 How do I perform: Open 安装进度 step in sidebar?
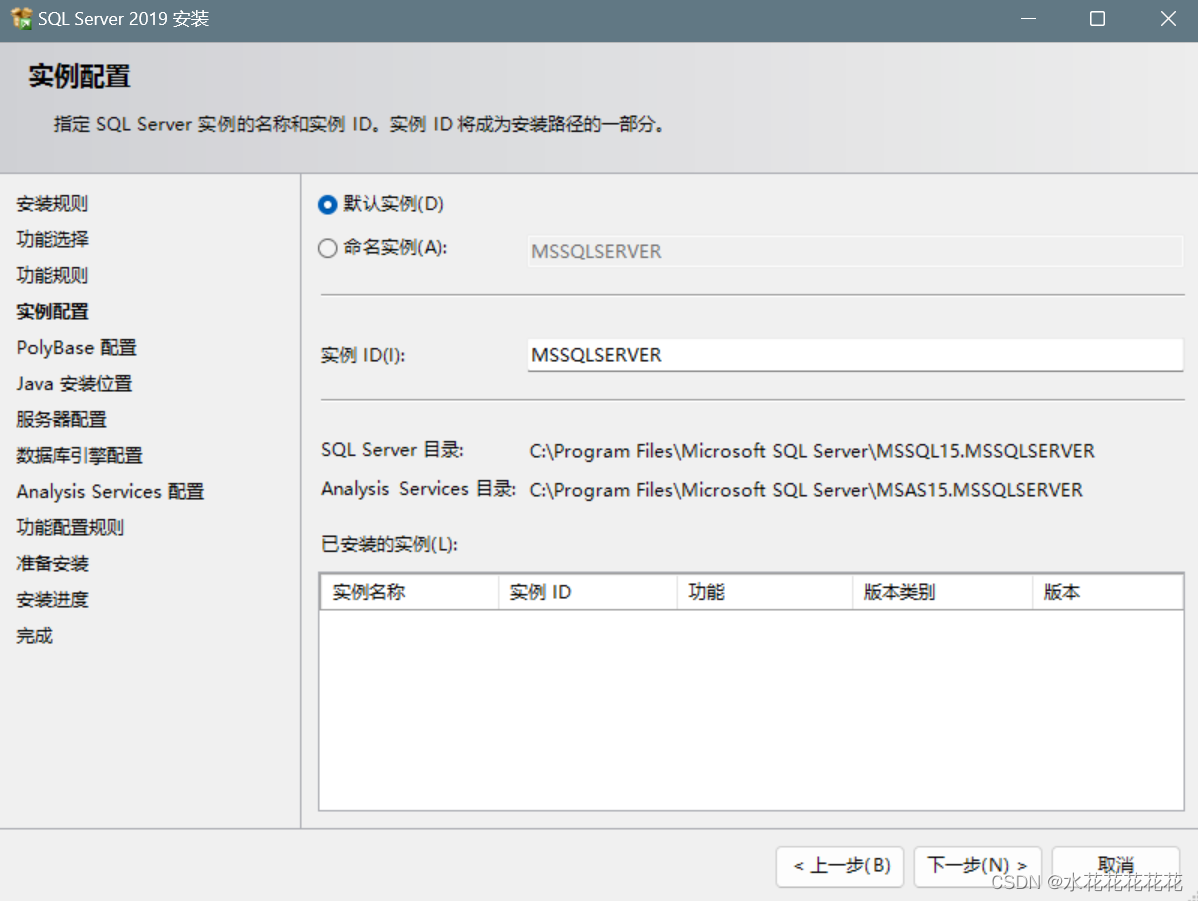click(x=52, y=600)
